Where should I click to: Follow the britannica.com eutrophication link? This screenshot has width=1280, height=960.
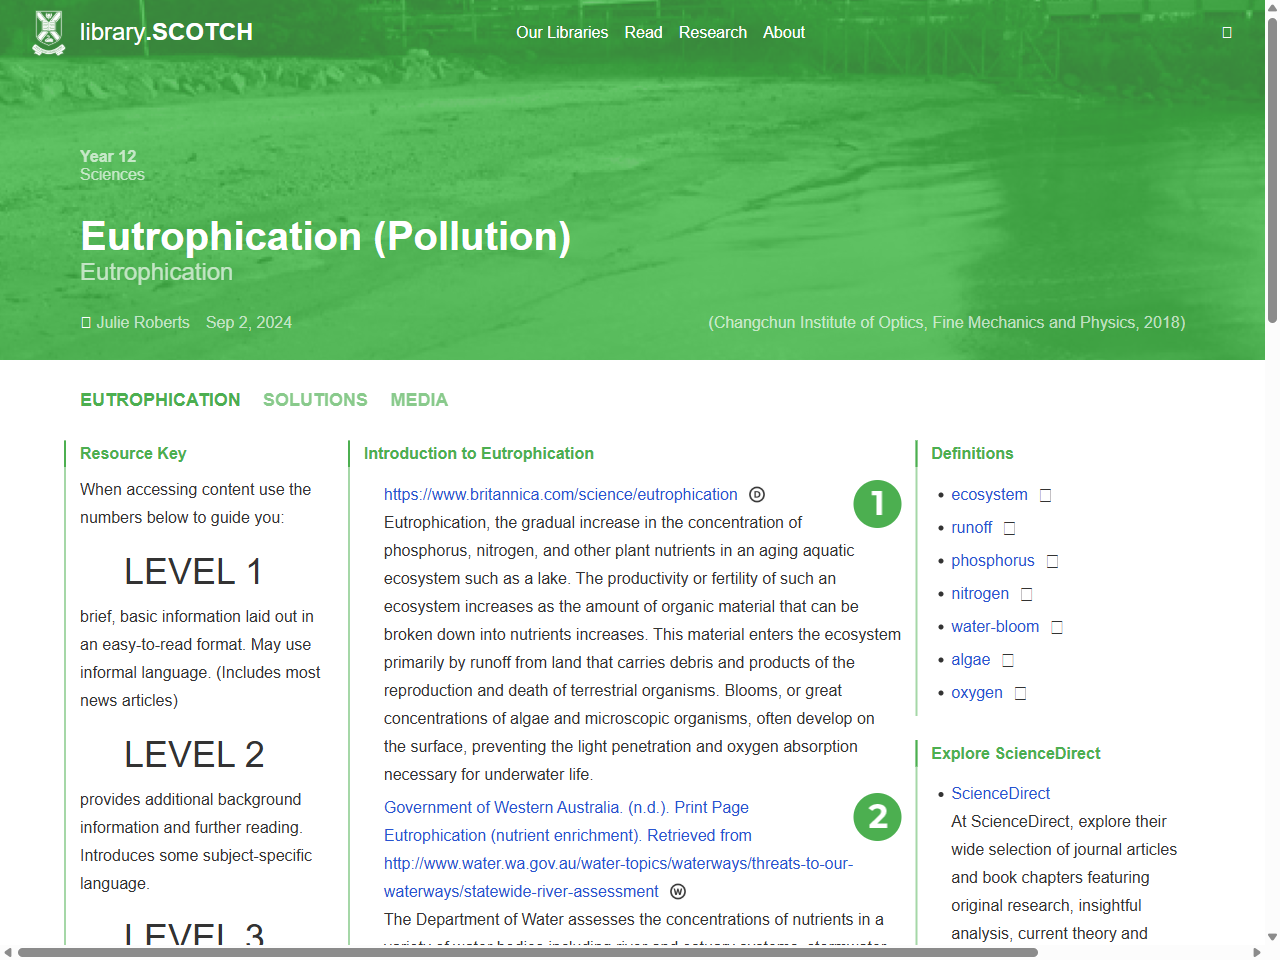(560, 494)
